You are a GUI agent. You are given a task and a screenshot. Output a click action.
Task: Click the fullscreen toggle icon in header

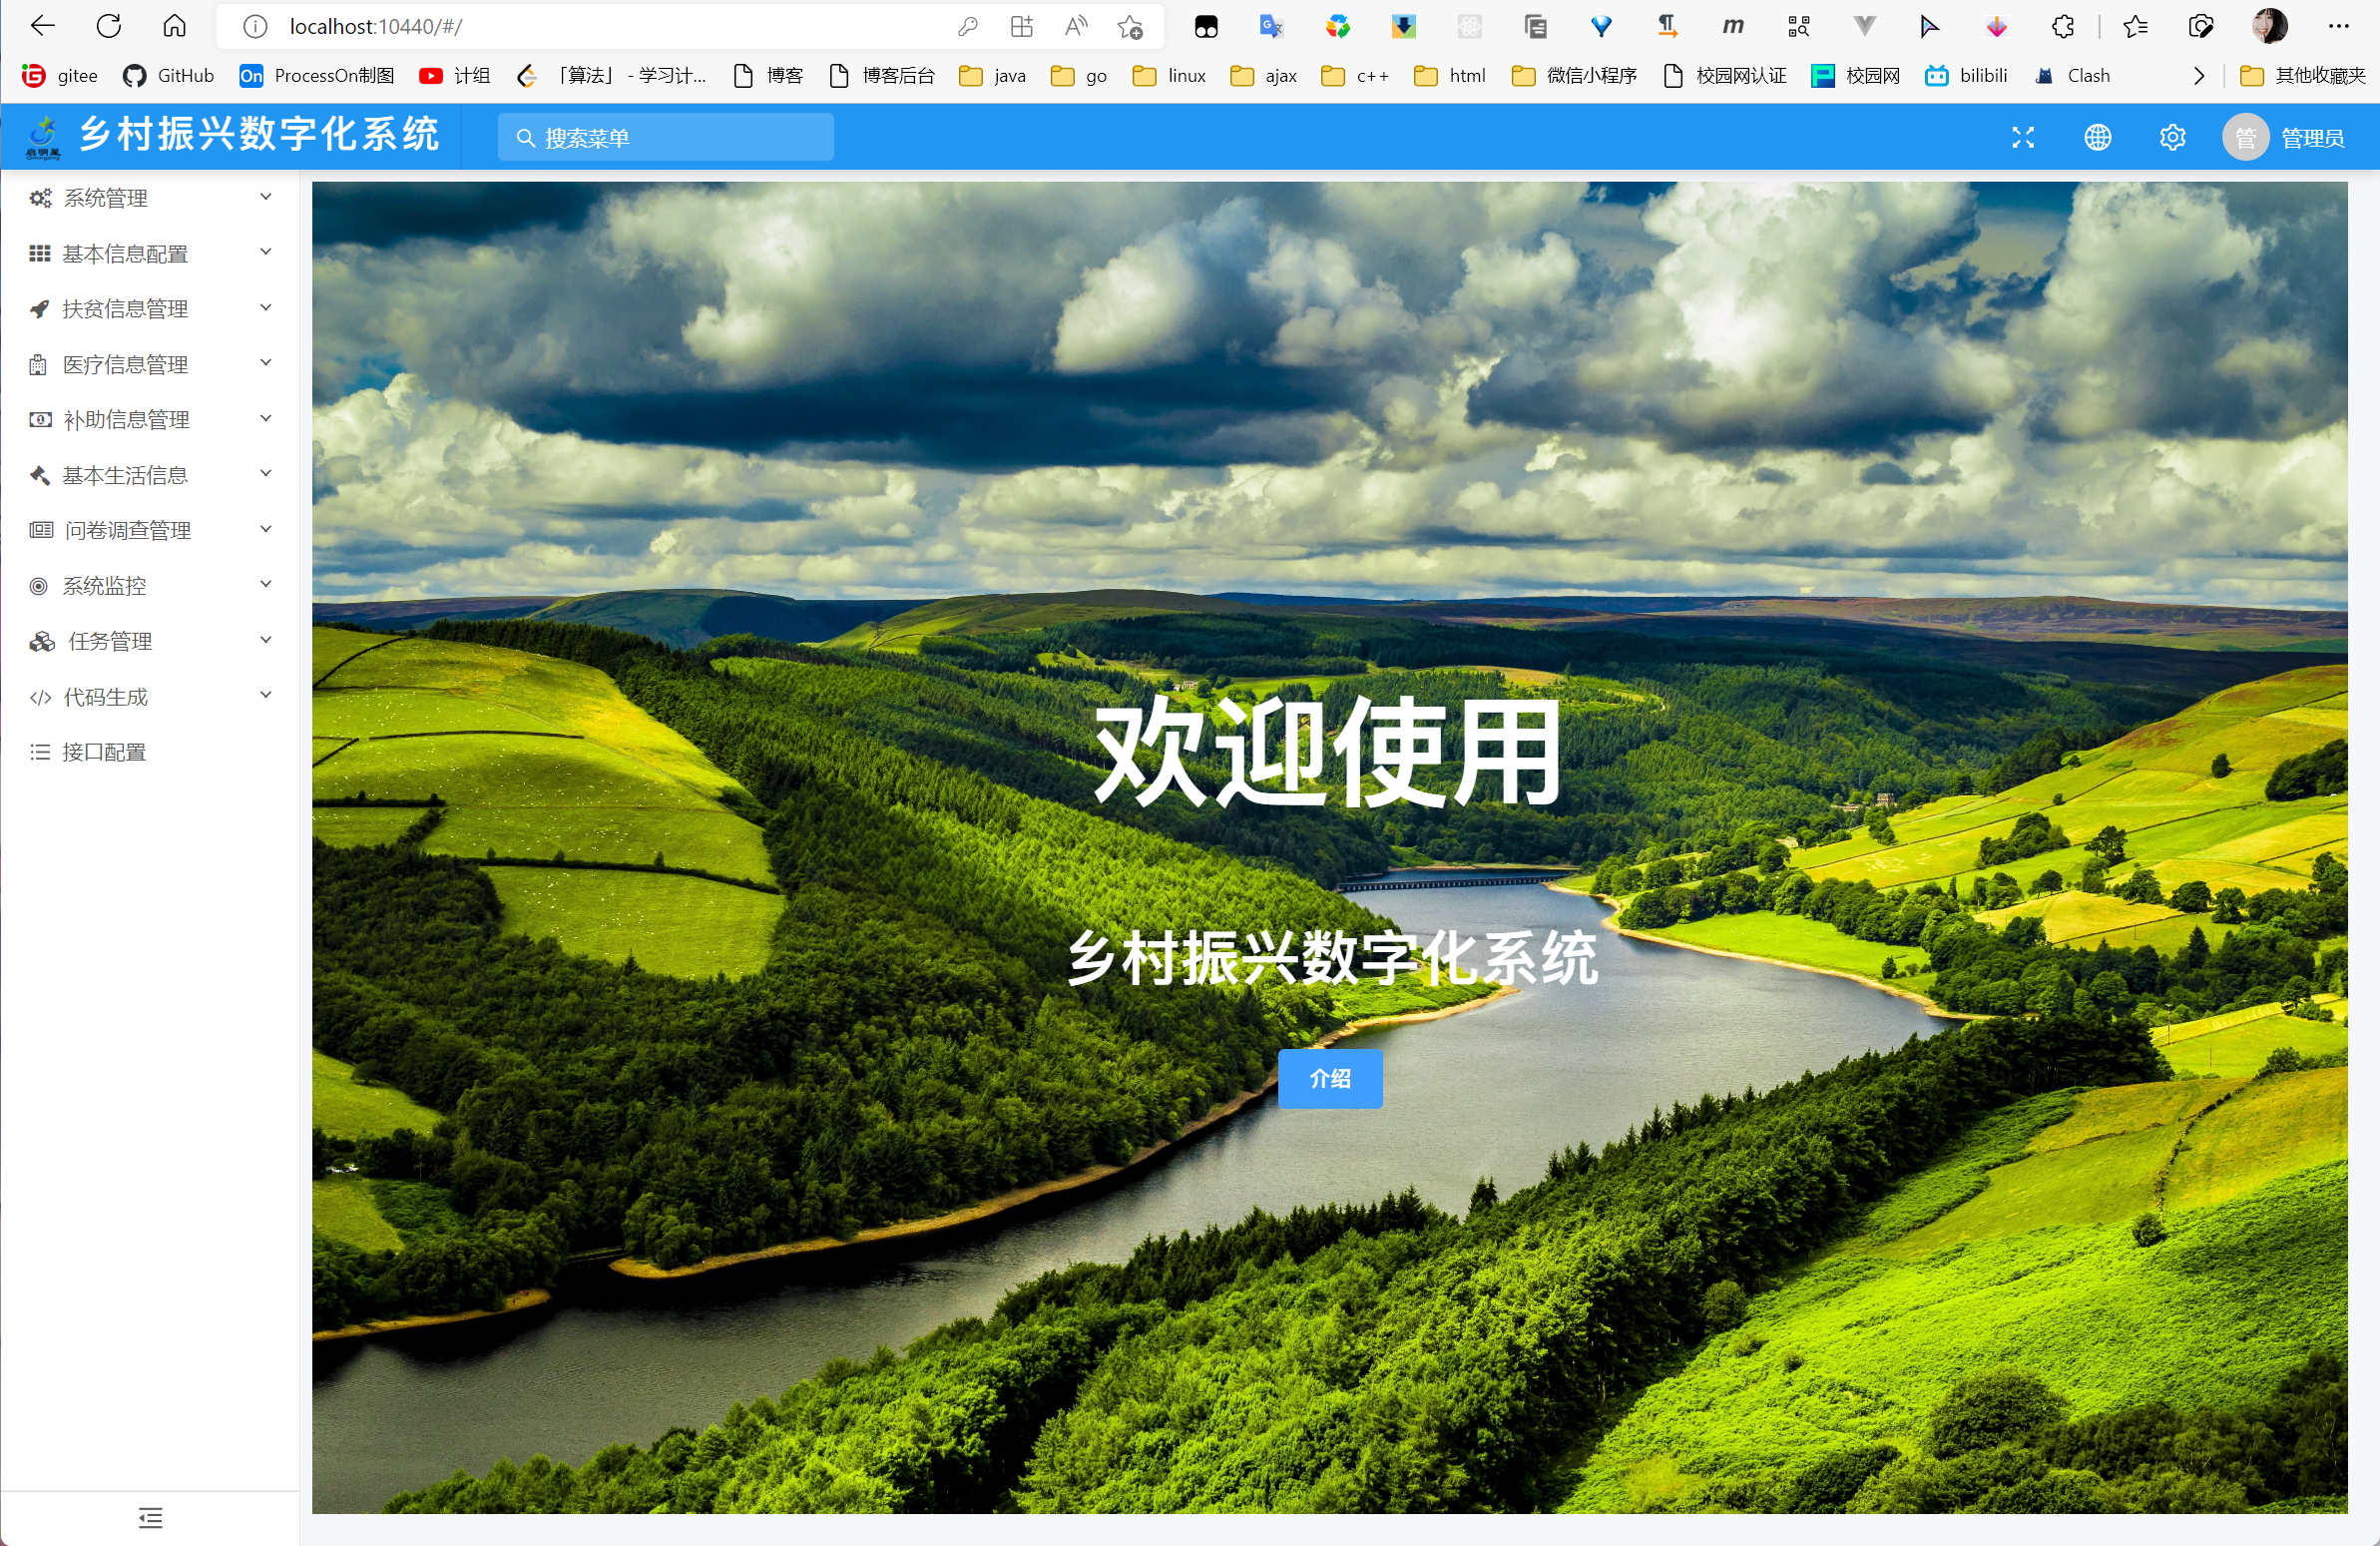2023,137
